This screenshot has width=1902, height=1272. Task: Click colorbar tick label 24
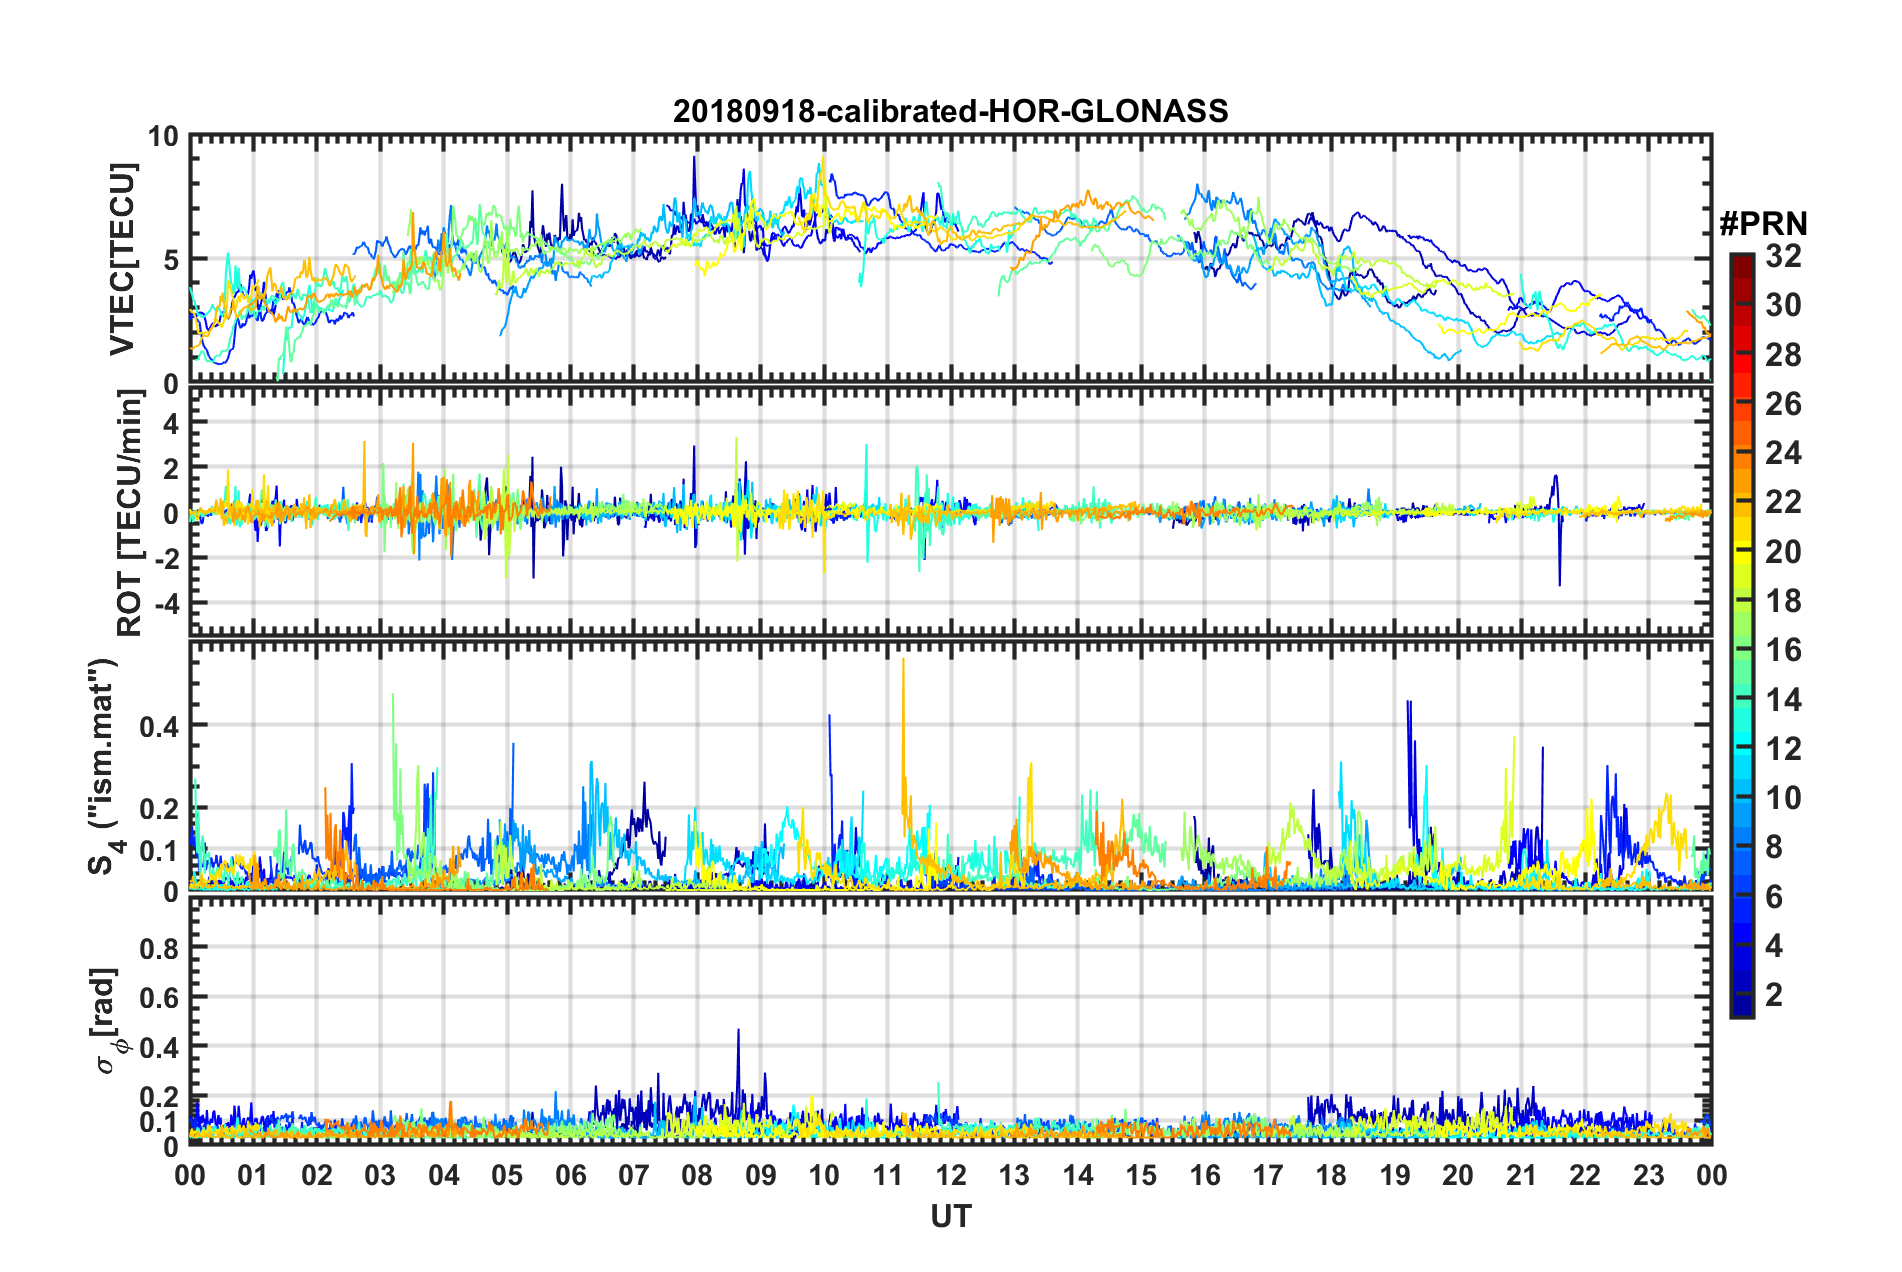[1783, 453]
